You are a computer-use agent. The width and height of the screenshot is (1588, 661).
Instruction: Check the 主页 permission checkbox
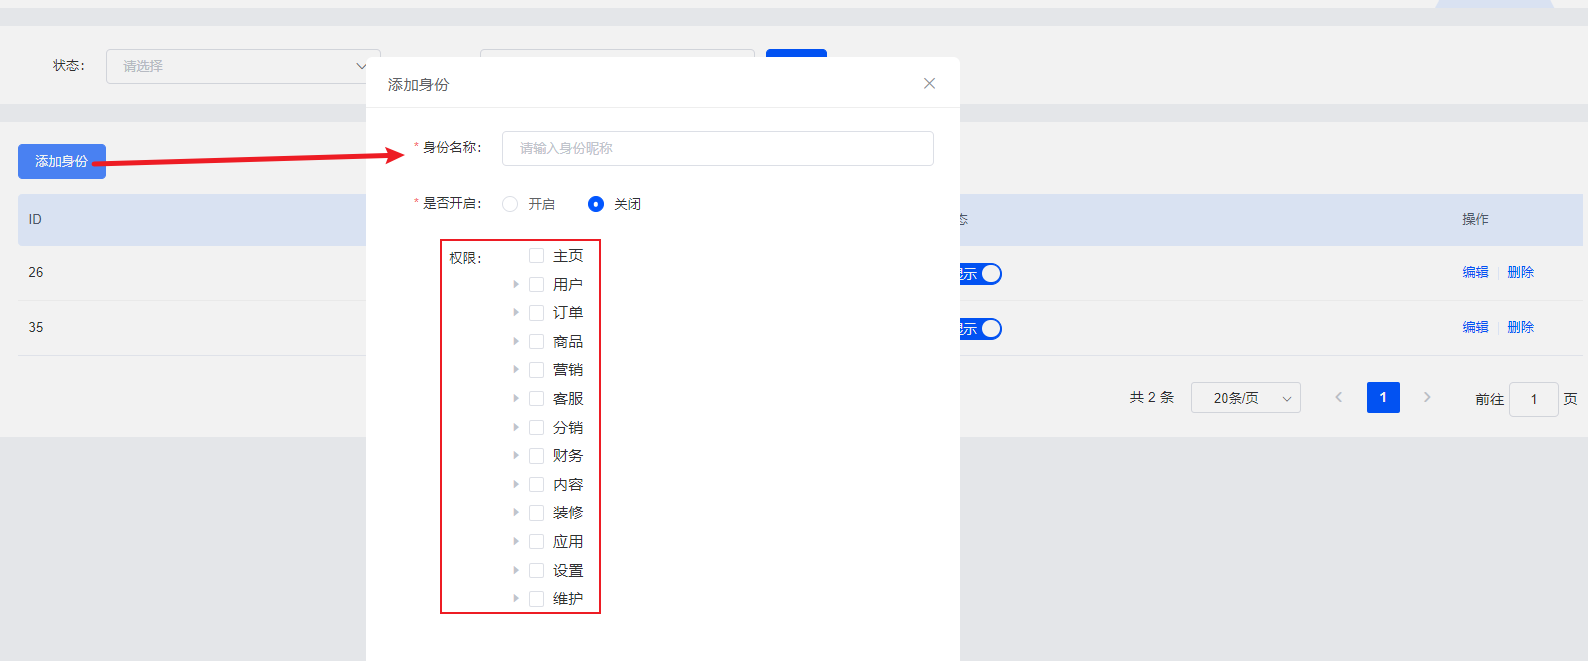(x=537, y=256)
